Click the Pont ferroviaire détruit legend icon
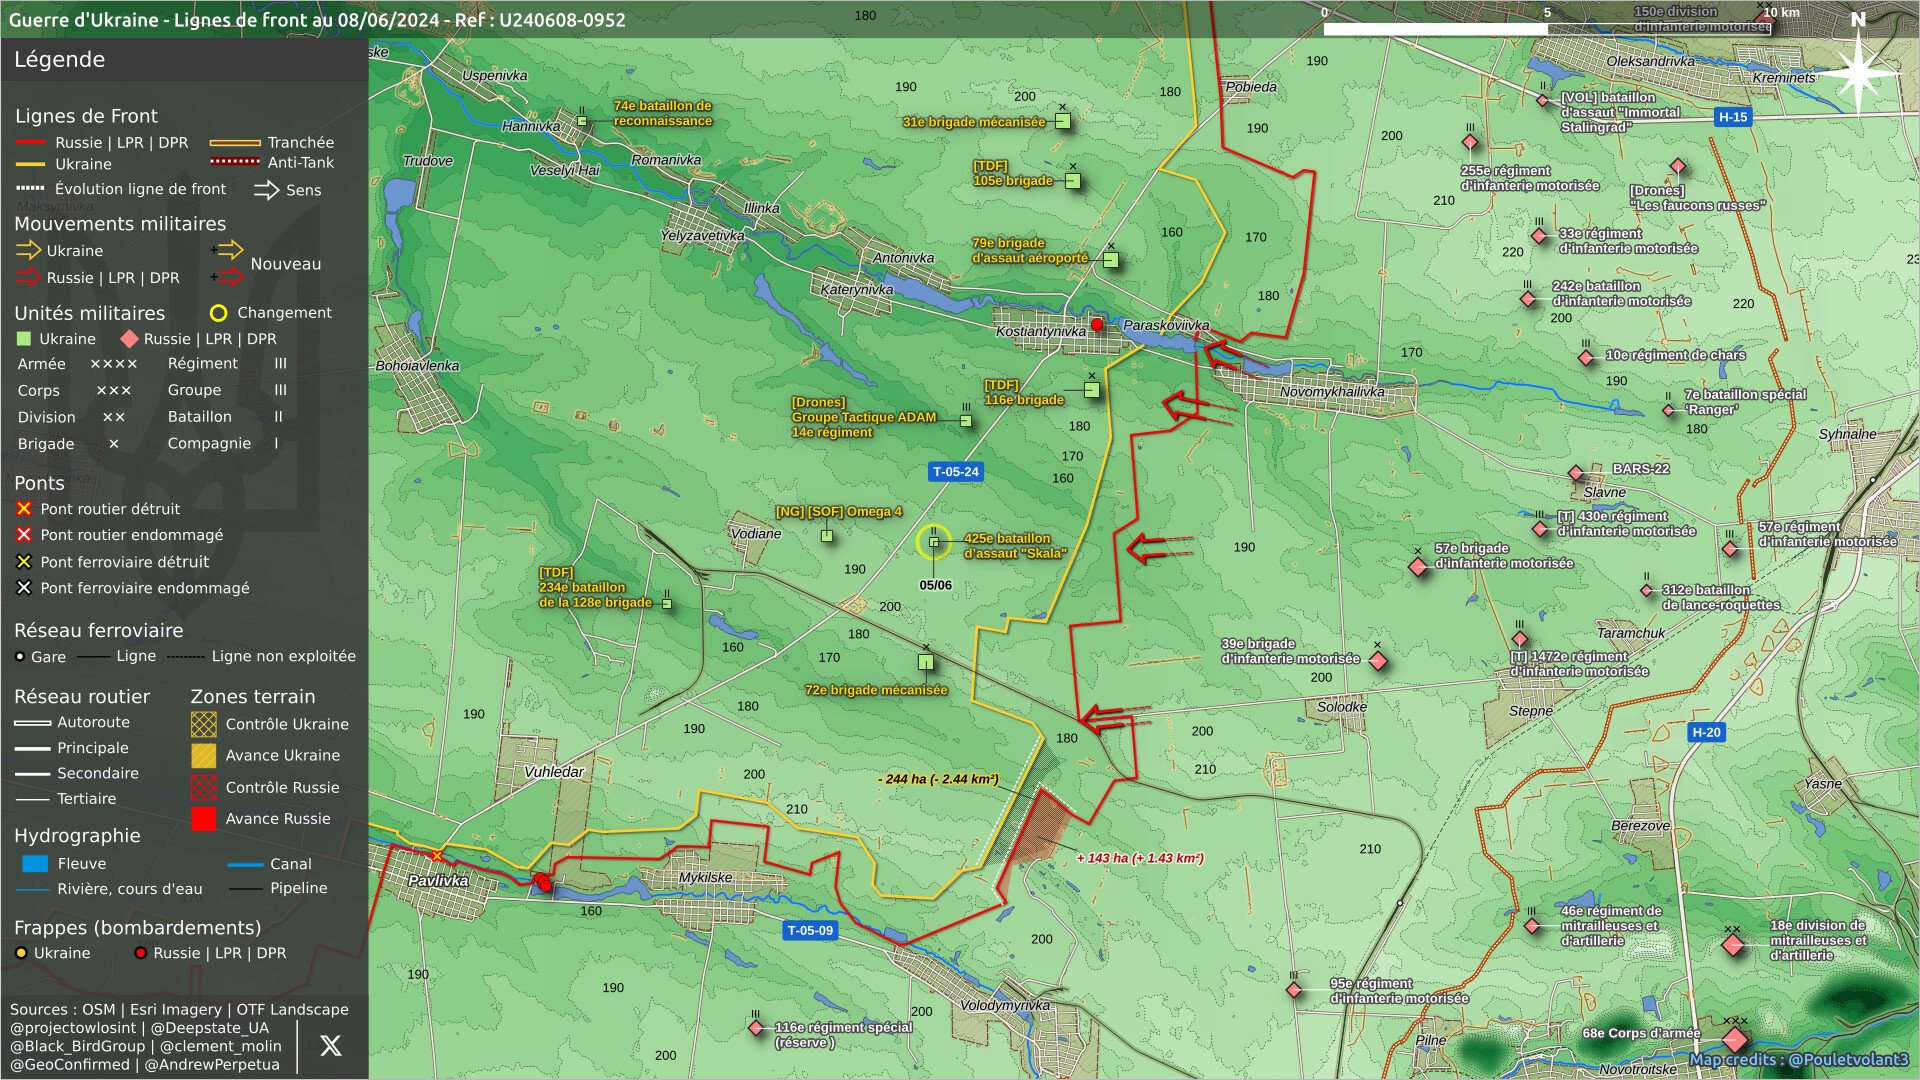Viewport: 1920px width, 1080px height. click(x=24, y=562)
